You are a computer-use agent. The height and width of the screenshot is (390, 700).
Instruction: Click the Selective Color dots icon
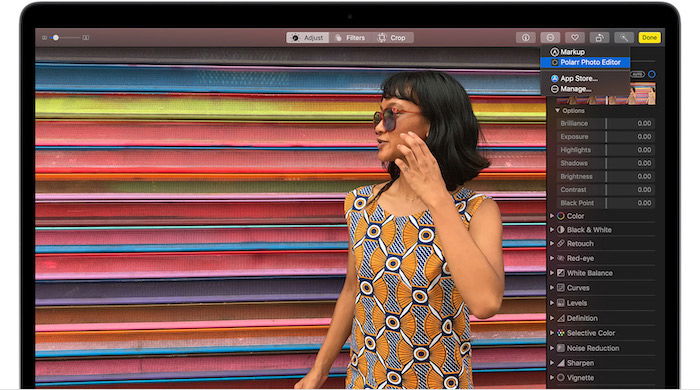(x=561, y=333)
